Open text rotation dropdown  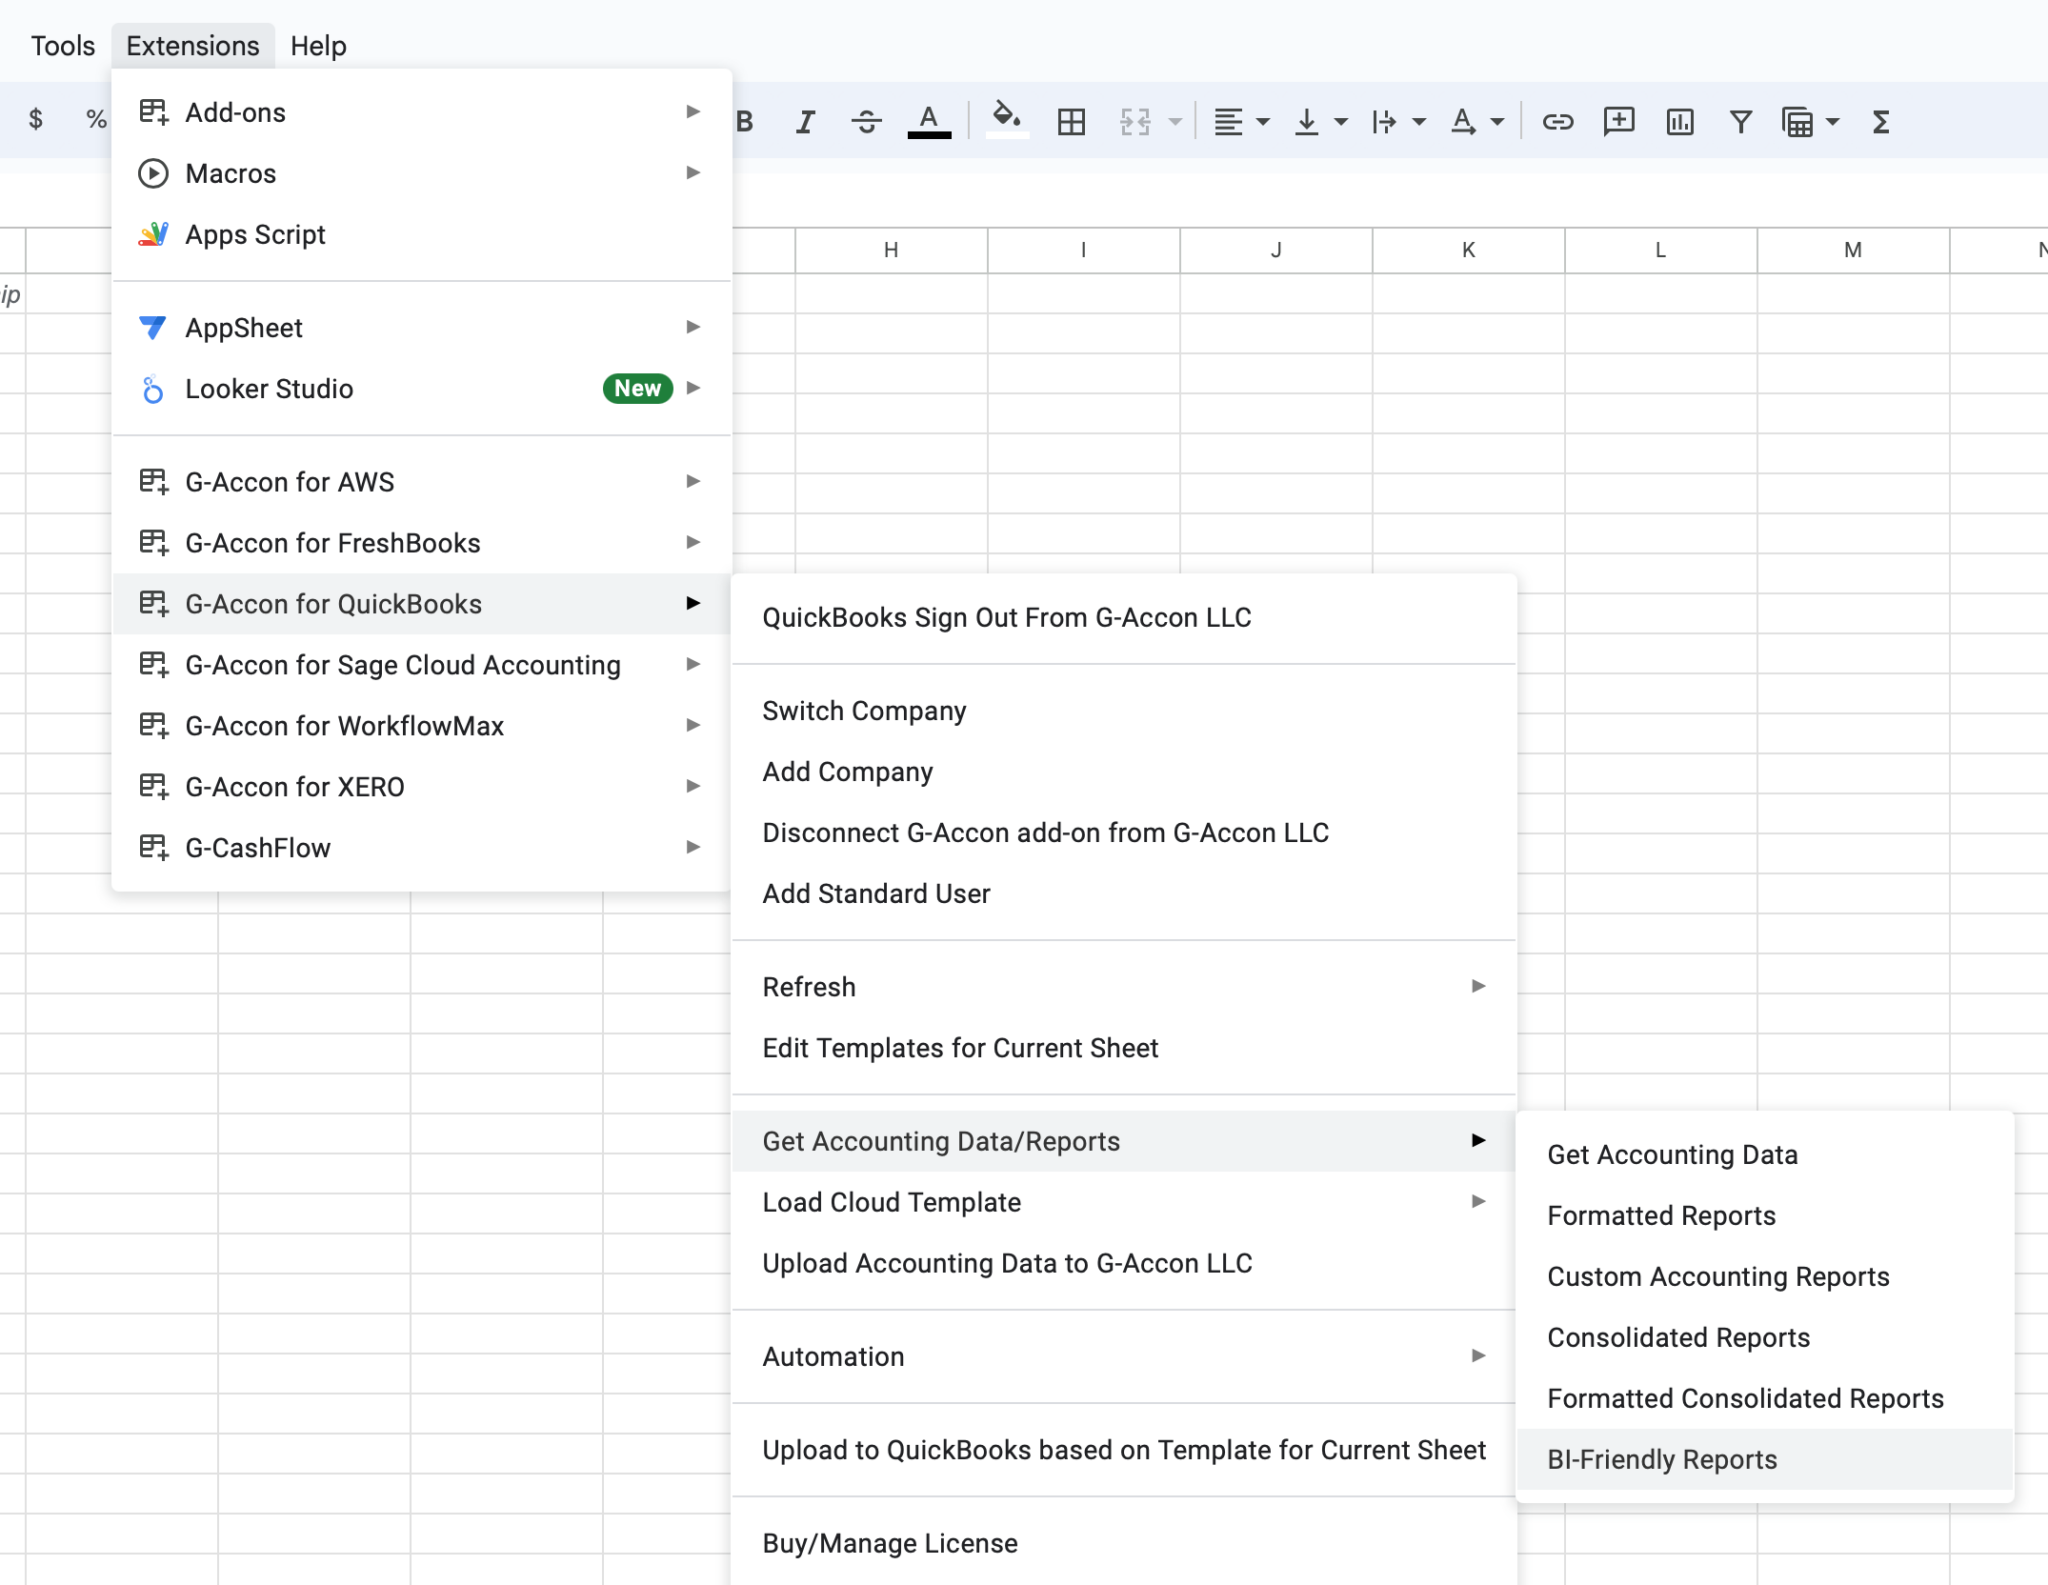tap(1477, 122)
